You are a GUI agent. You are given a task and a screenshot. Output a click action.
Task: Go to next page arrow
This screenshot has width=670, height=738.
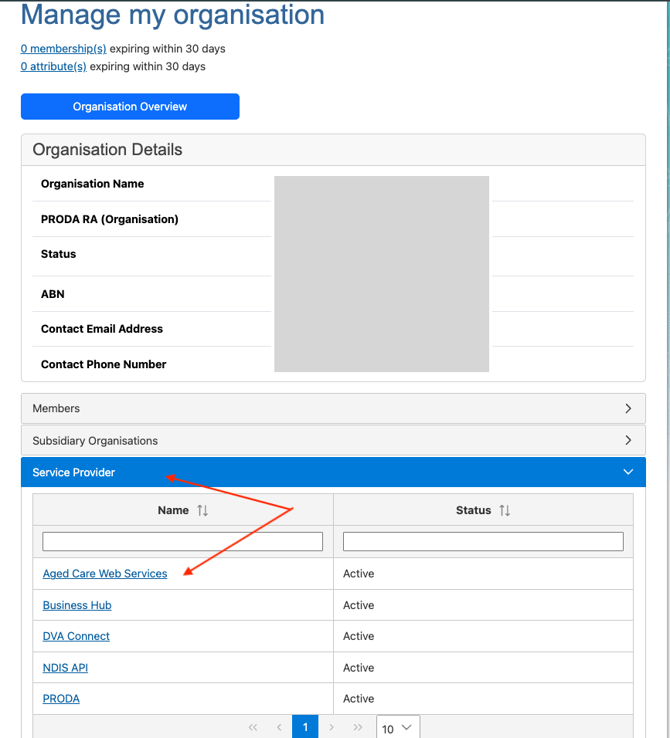(x=332, y=727)
